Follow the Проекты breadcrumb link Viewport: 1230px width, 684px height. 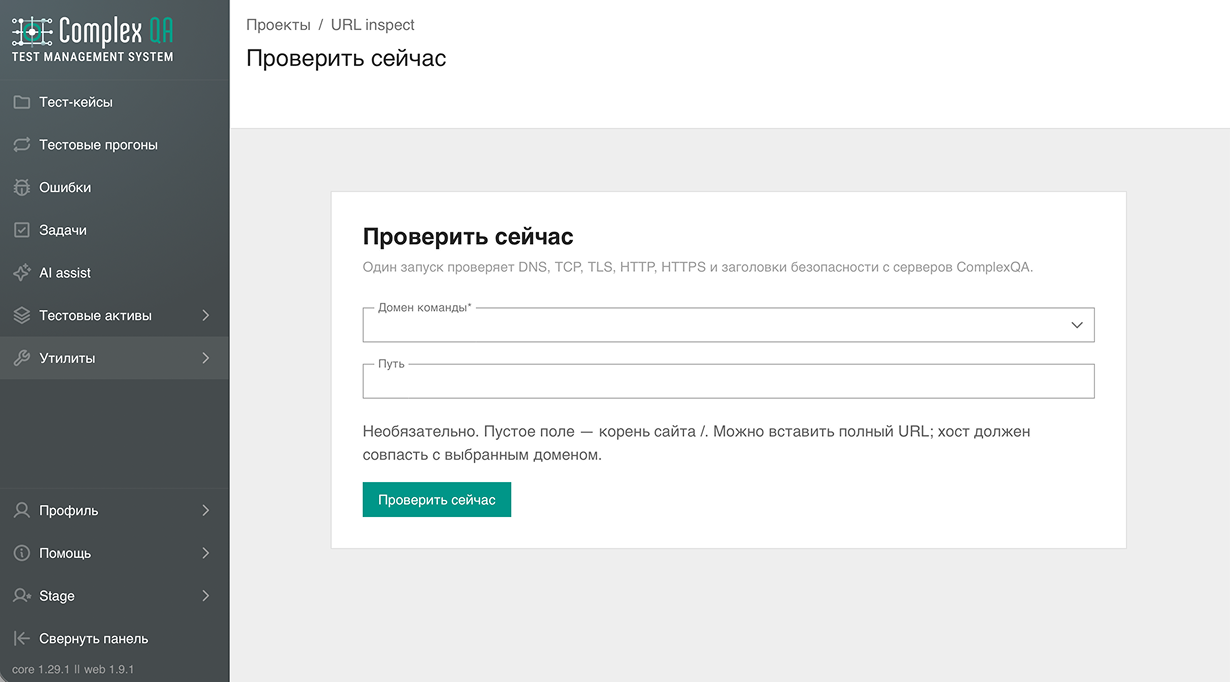click(278, 25)
